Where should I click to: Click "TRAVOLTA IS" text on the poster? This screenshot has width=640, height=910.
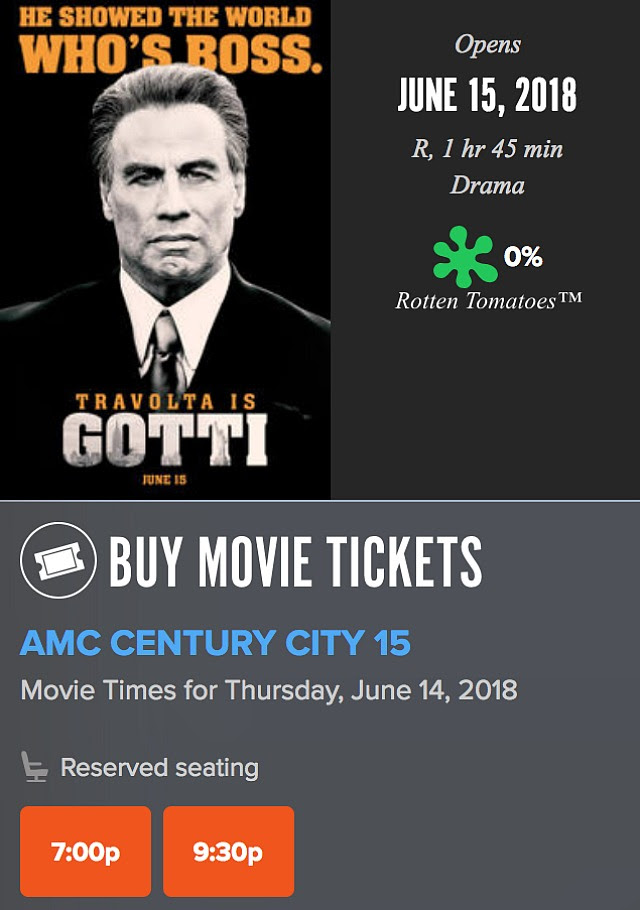tap(165, 402)
